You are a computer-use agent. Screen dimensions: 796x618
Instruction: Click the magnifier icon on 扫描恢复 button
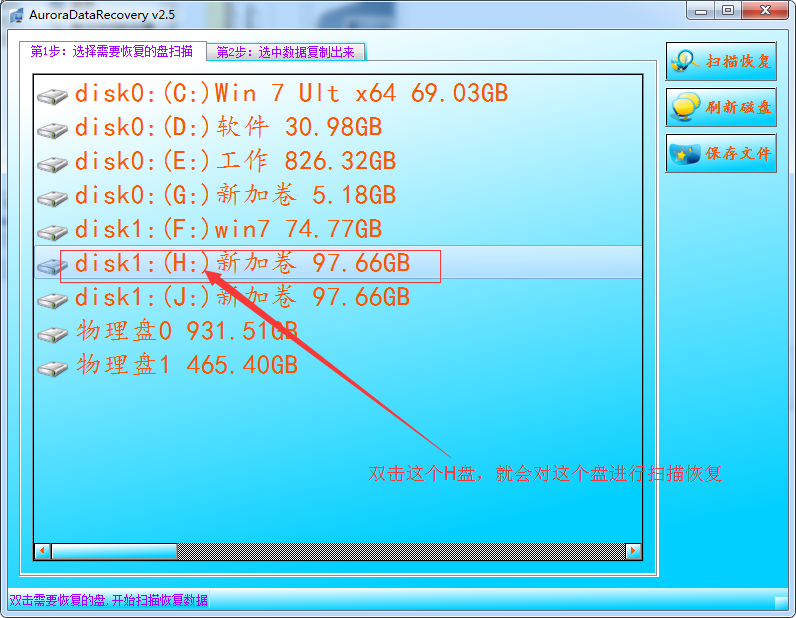(x=685, y=61)
